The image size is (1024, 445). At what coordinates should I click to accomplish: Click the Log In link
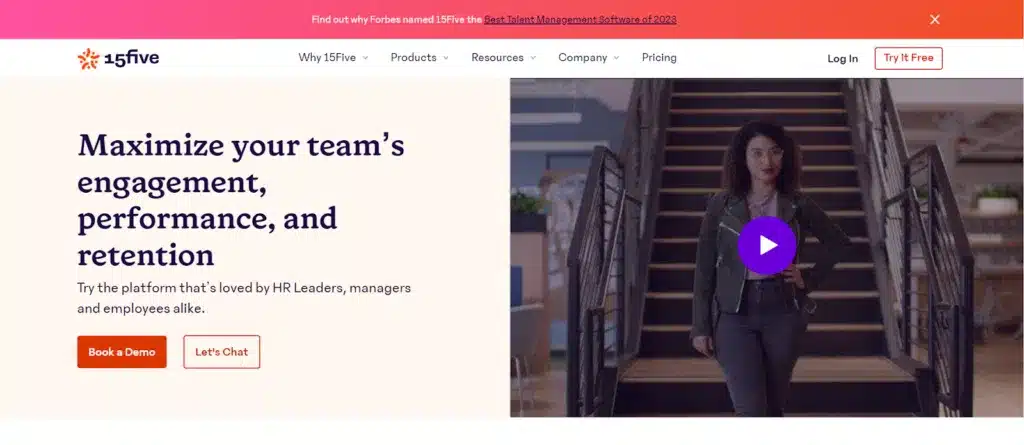click(x=842, y=58)
